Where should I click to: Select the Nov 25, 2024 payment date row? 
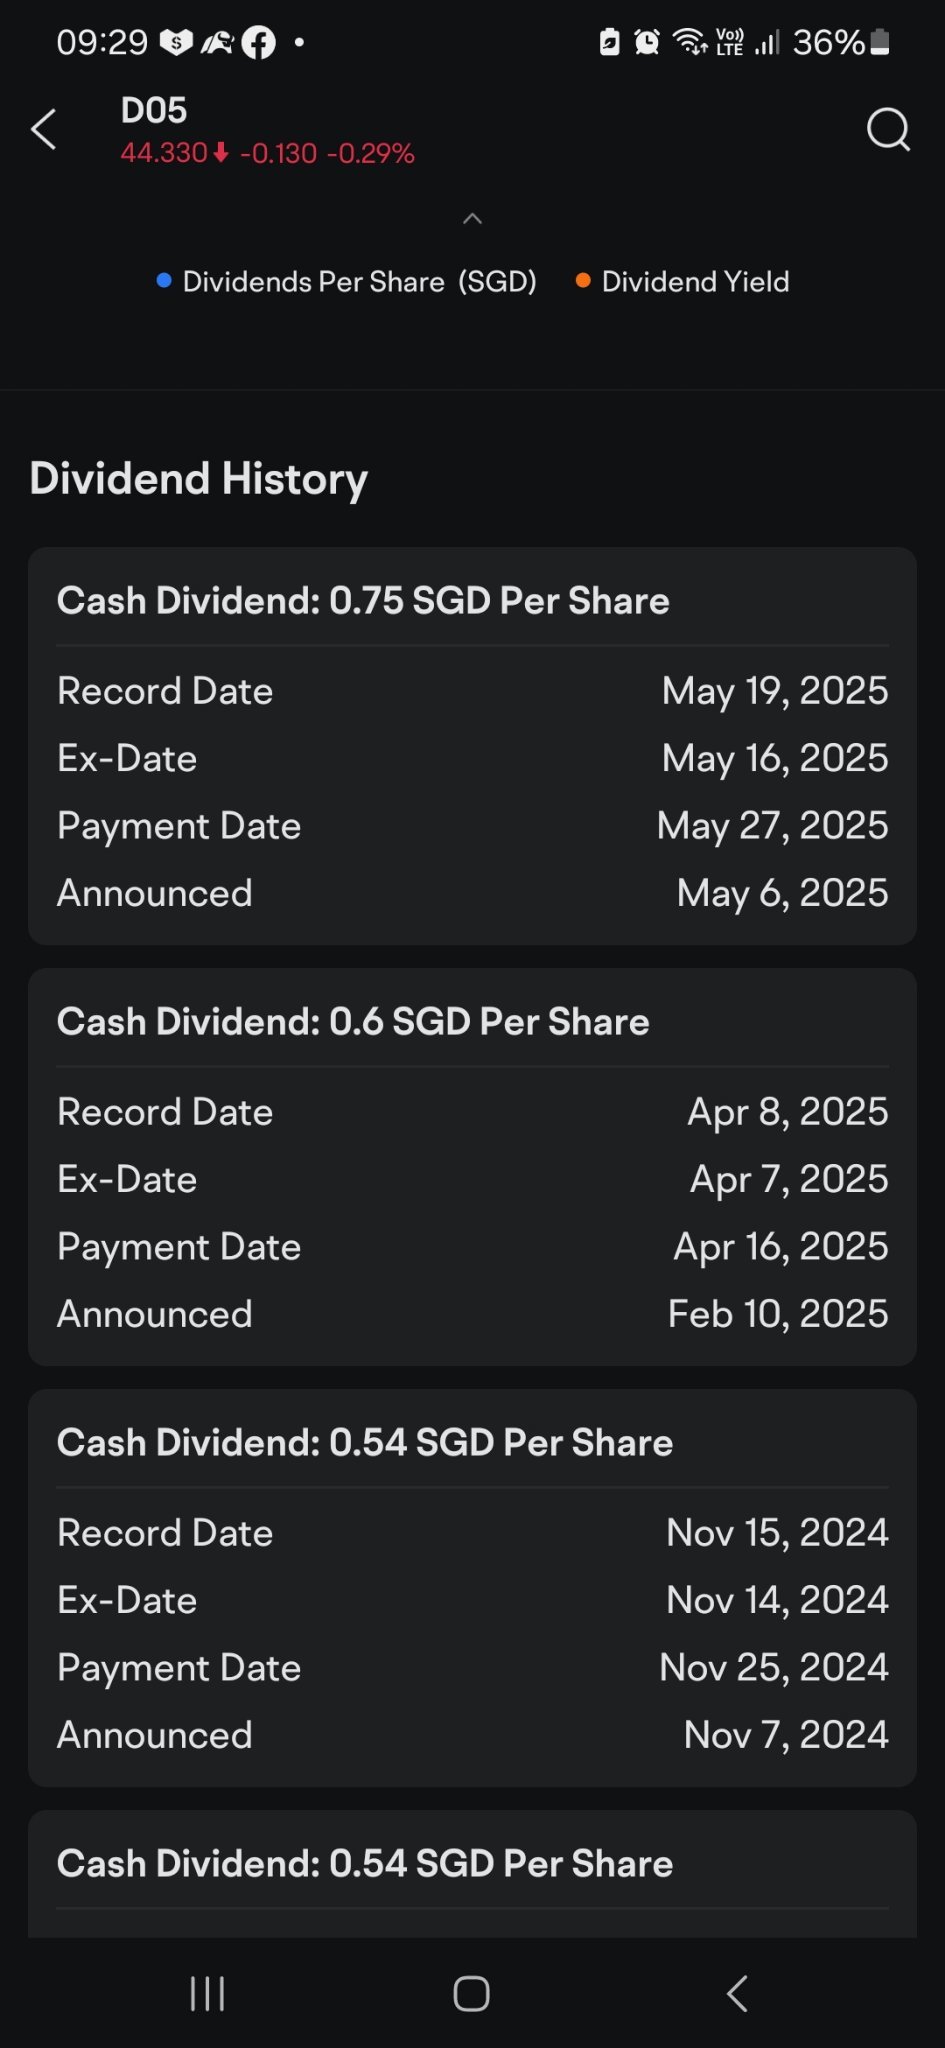pyautogui.click(x=472, y=1668)
